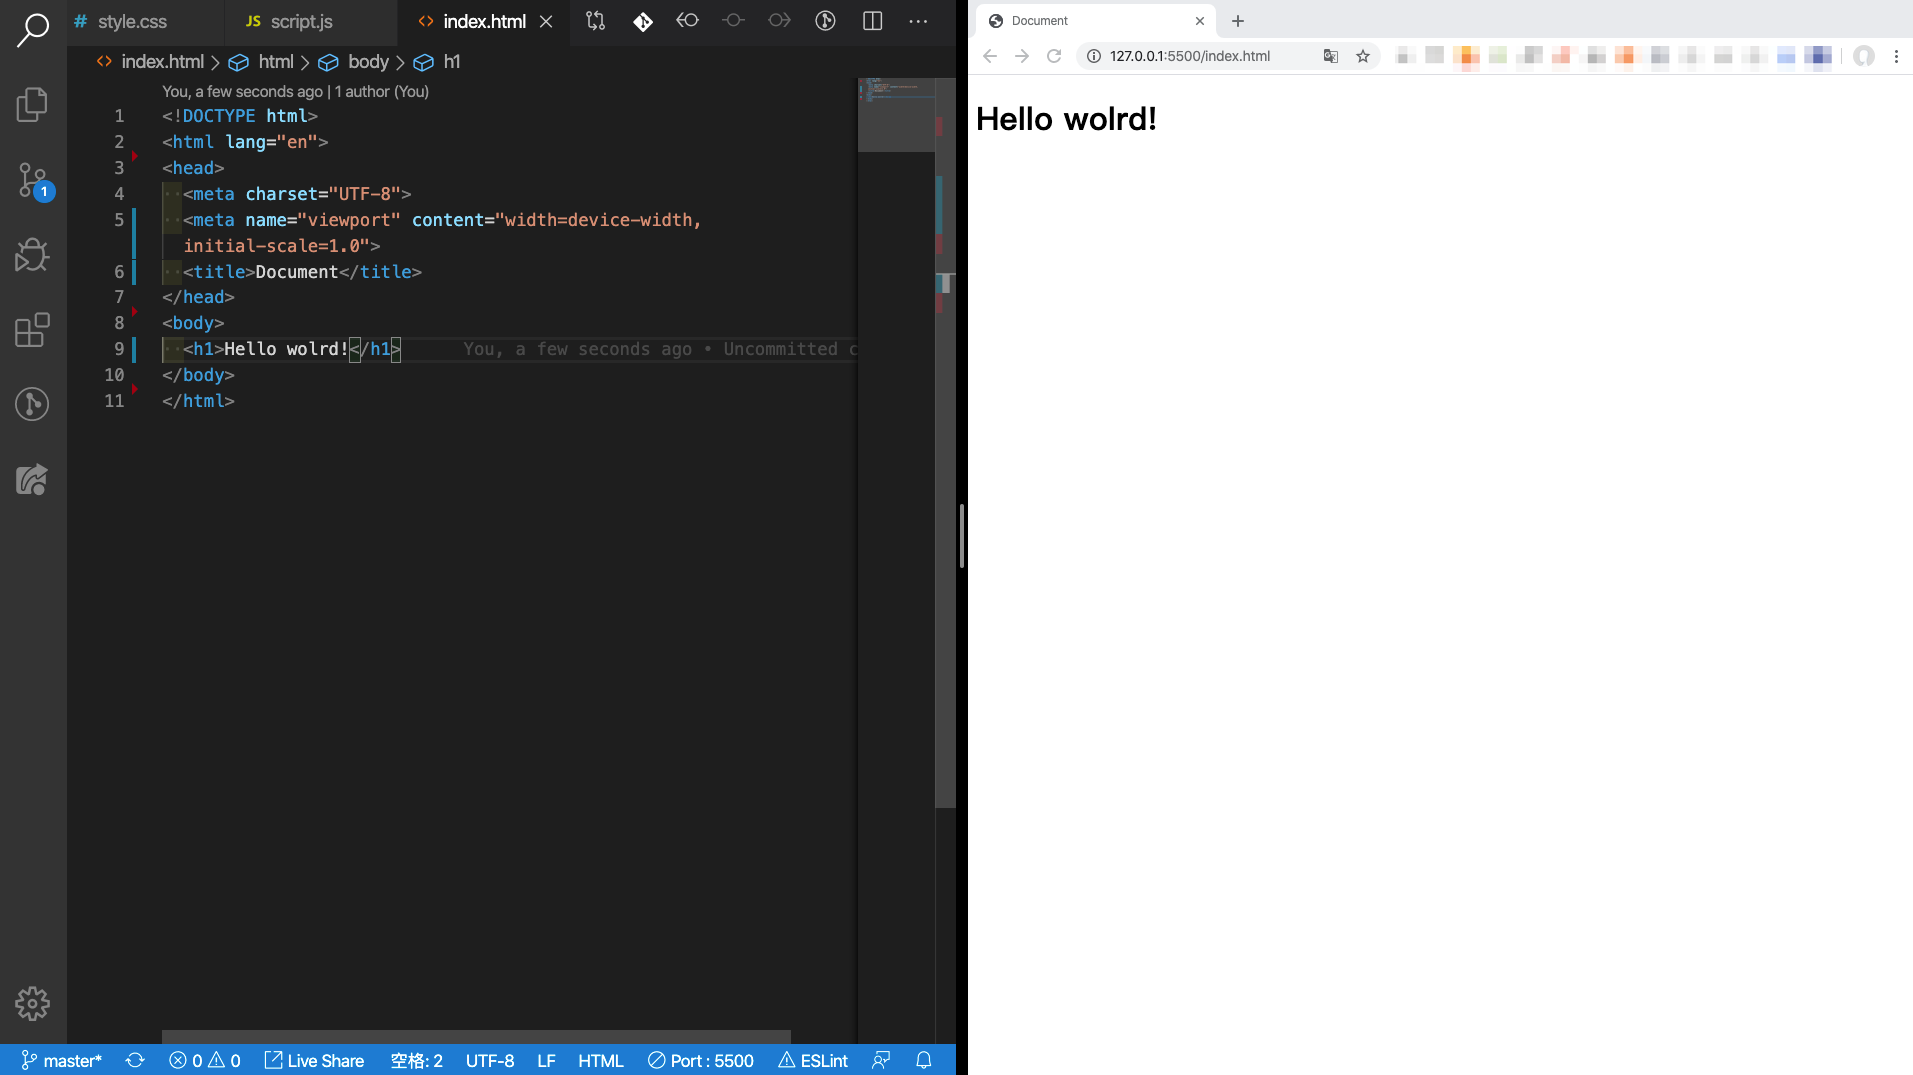Change indentation via 空格: 2

point(416,1060)
